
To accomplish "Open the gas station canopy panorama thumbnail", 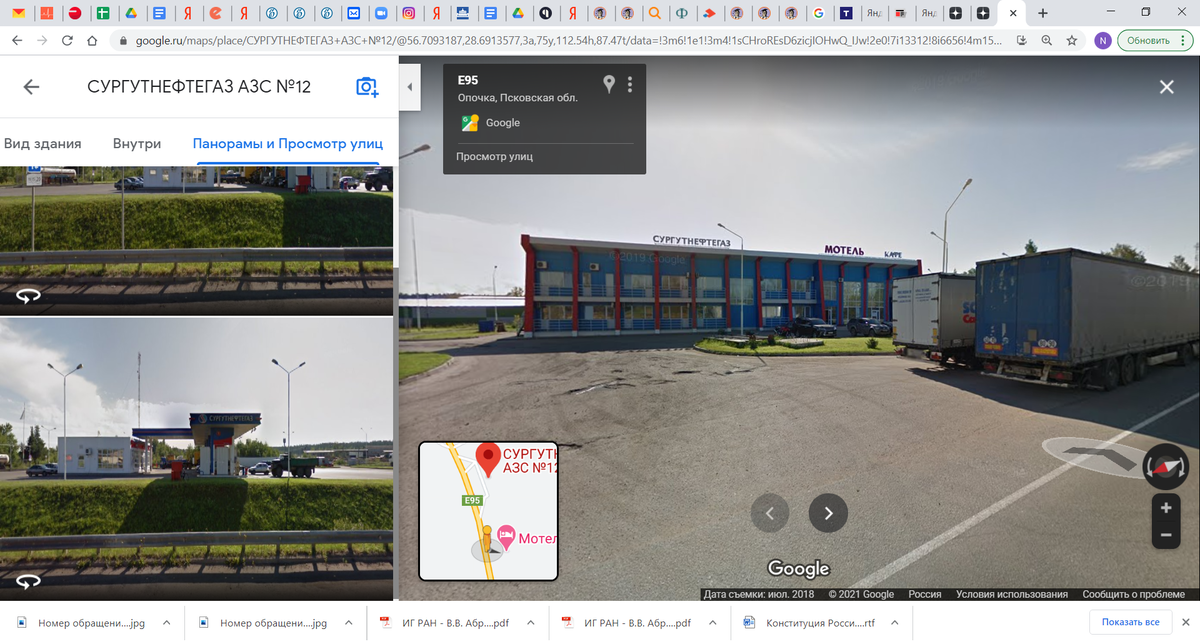I will (196, 458).
